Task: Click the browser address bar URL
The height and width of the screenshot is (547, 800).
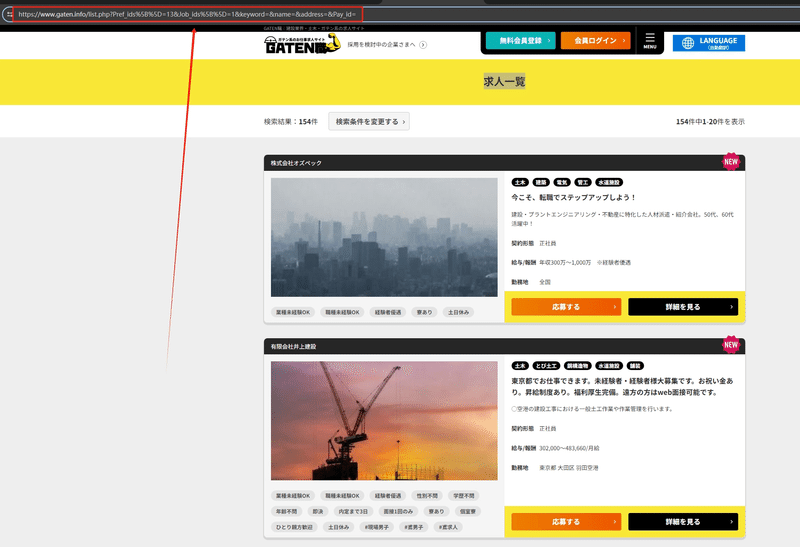Action: coord(187,14)
